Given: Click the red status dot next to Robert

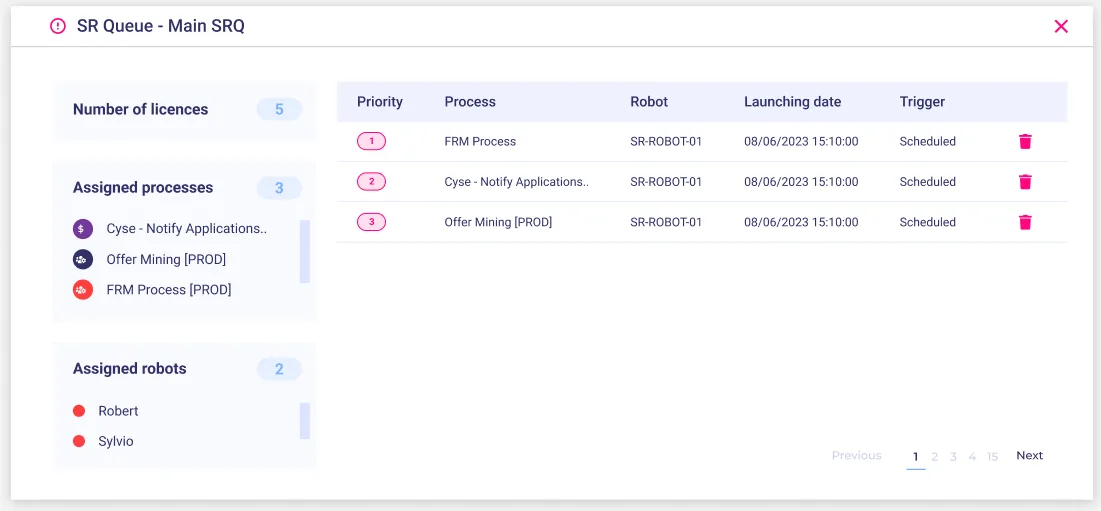Looking at the screenshot, I should (x=79, y=411).
